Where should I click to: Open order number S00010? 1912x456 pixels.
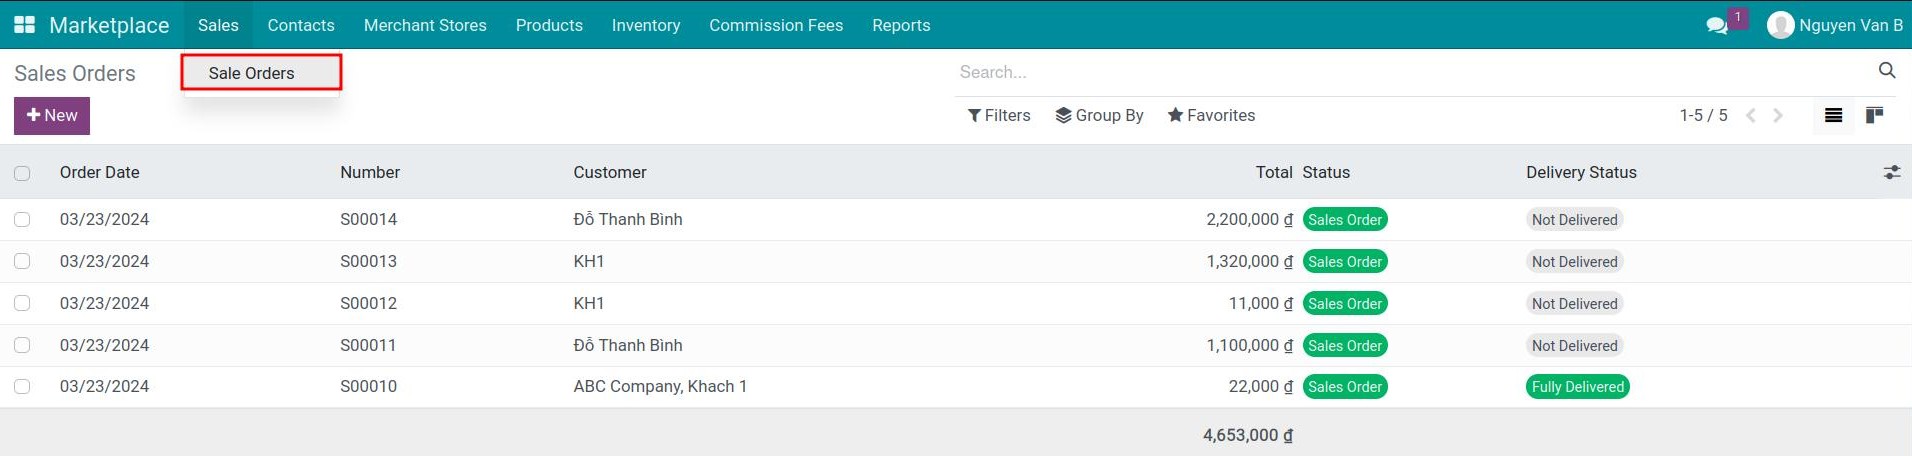click(x=369, y=387)
